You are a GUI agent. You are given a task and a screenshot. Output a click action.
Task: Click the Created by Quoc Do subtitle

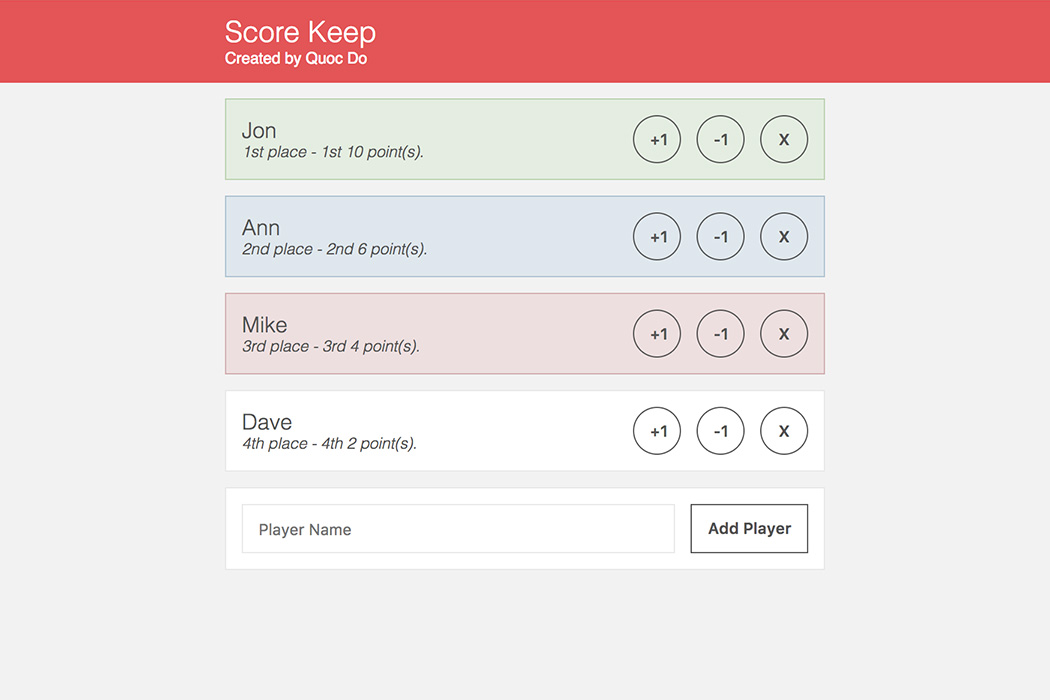[296, 58]
